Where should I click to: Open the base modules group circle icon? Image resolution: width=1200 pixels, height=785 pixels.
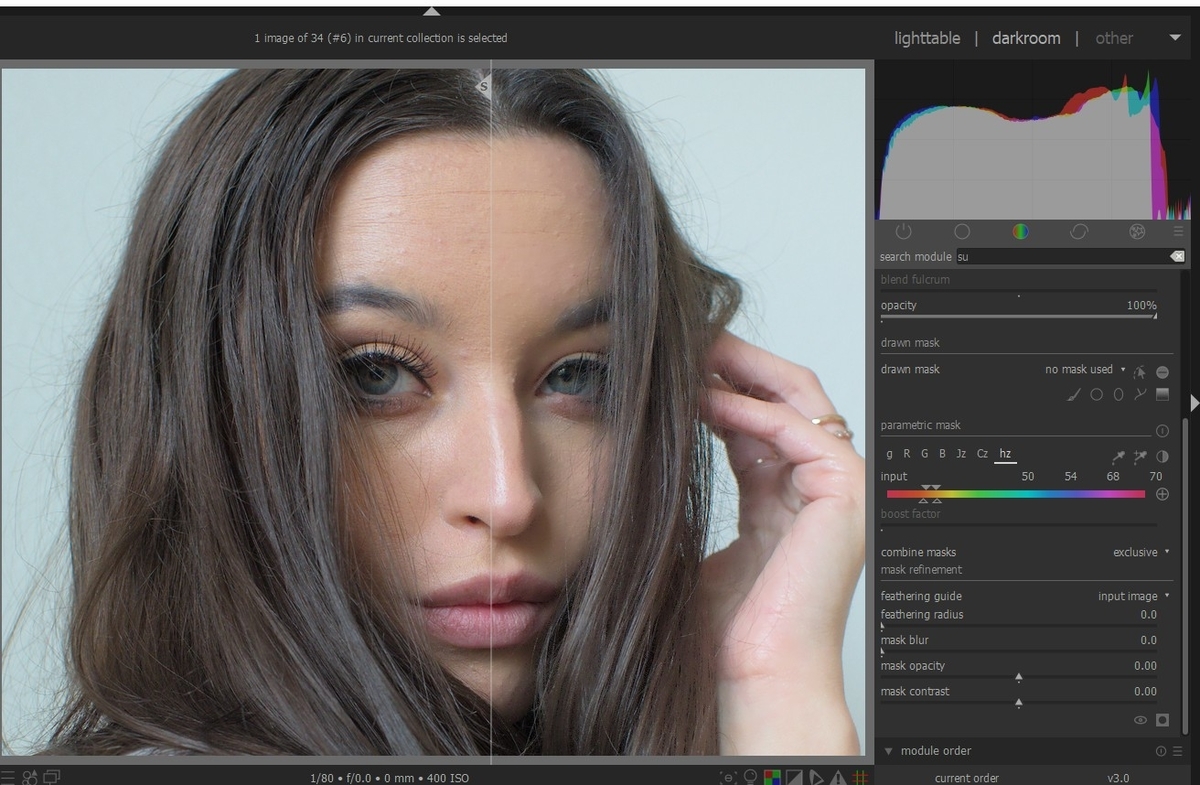[962, 232]
